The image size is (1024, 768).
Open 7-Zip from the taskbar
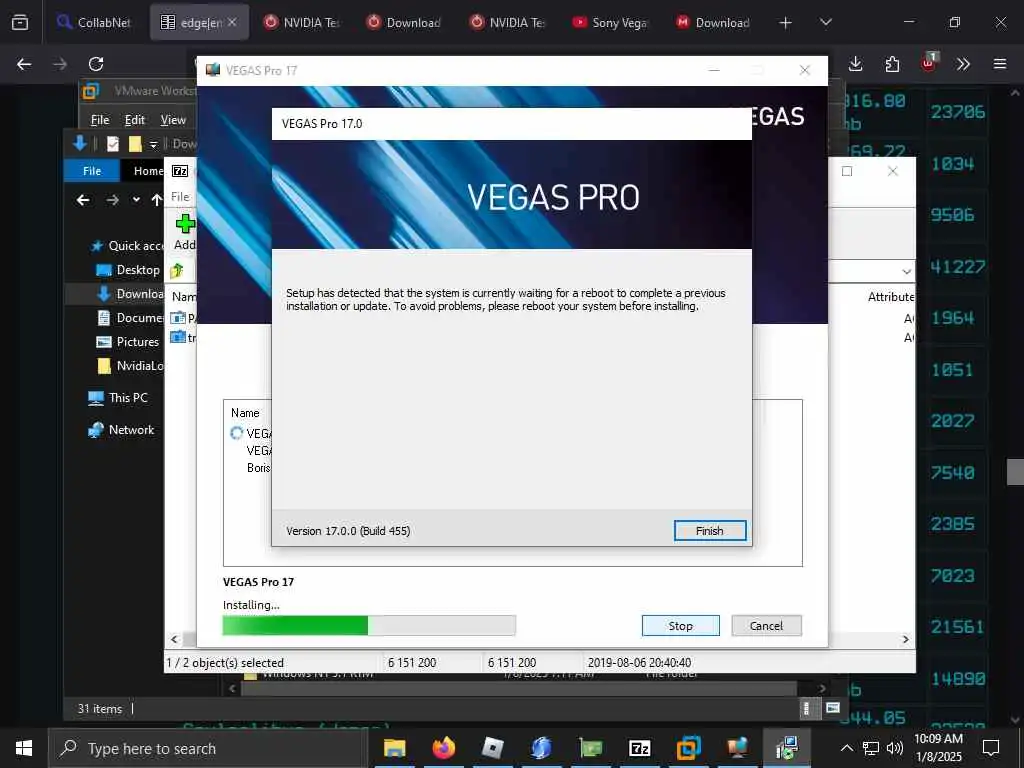639,748
